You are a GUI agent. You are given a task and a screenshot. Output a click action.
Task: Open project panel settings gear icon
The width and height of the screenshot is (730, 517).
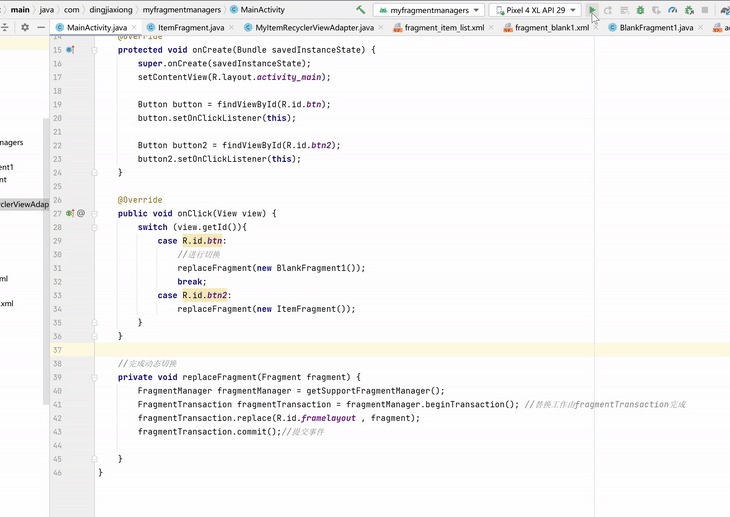pyautogui.click(x=25, y=28)
